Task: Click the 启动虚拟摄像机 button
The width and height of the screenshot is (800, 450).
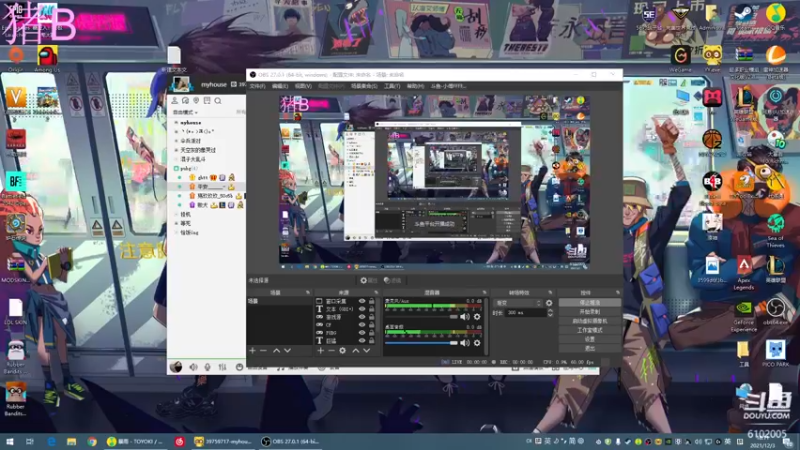Action: (x=590, y=321)
